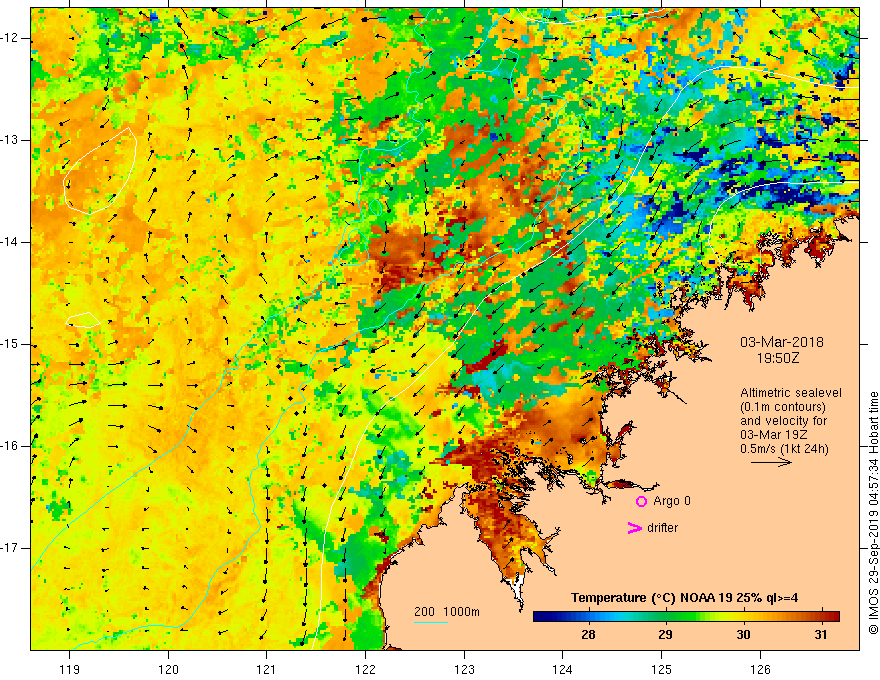Image resolution: width=880 pixels, height=680 pixels.
Task: Click latitude axis label -12
Action: pyautogui.click(x=10, y=38)
